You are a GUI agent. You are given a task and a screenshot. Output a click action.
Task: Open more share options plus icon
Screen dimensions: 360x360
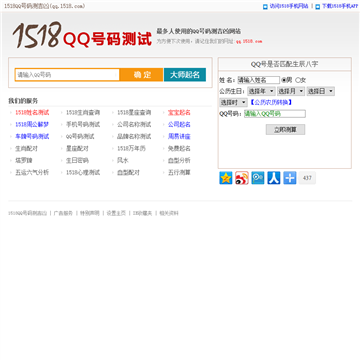290,178
